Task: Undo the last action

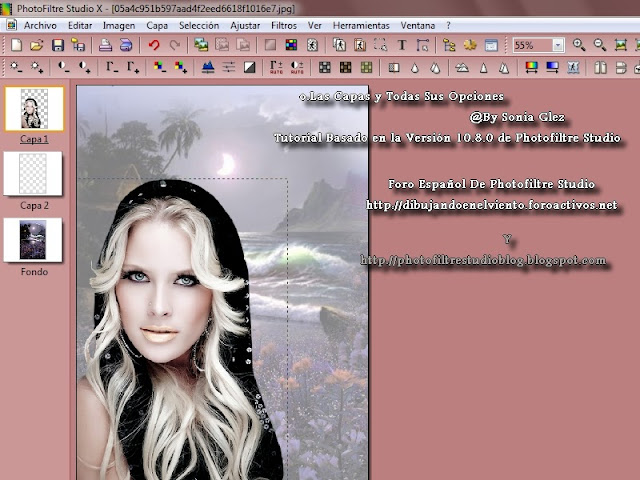Action: tap(154, 44)
